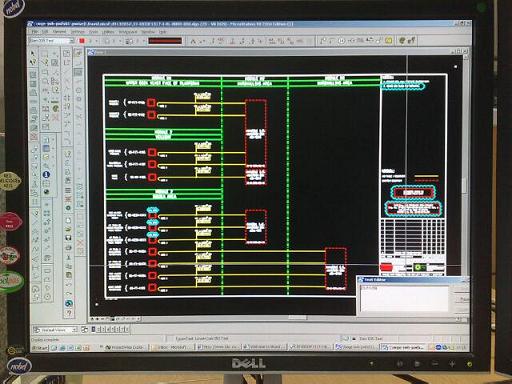Click the circled info icon in top toolbar
The height and width of the screenshot is (384, 512).
(x=341, y=41)
